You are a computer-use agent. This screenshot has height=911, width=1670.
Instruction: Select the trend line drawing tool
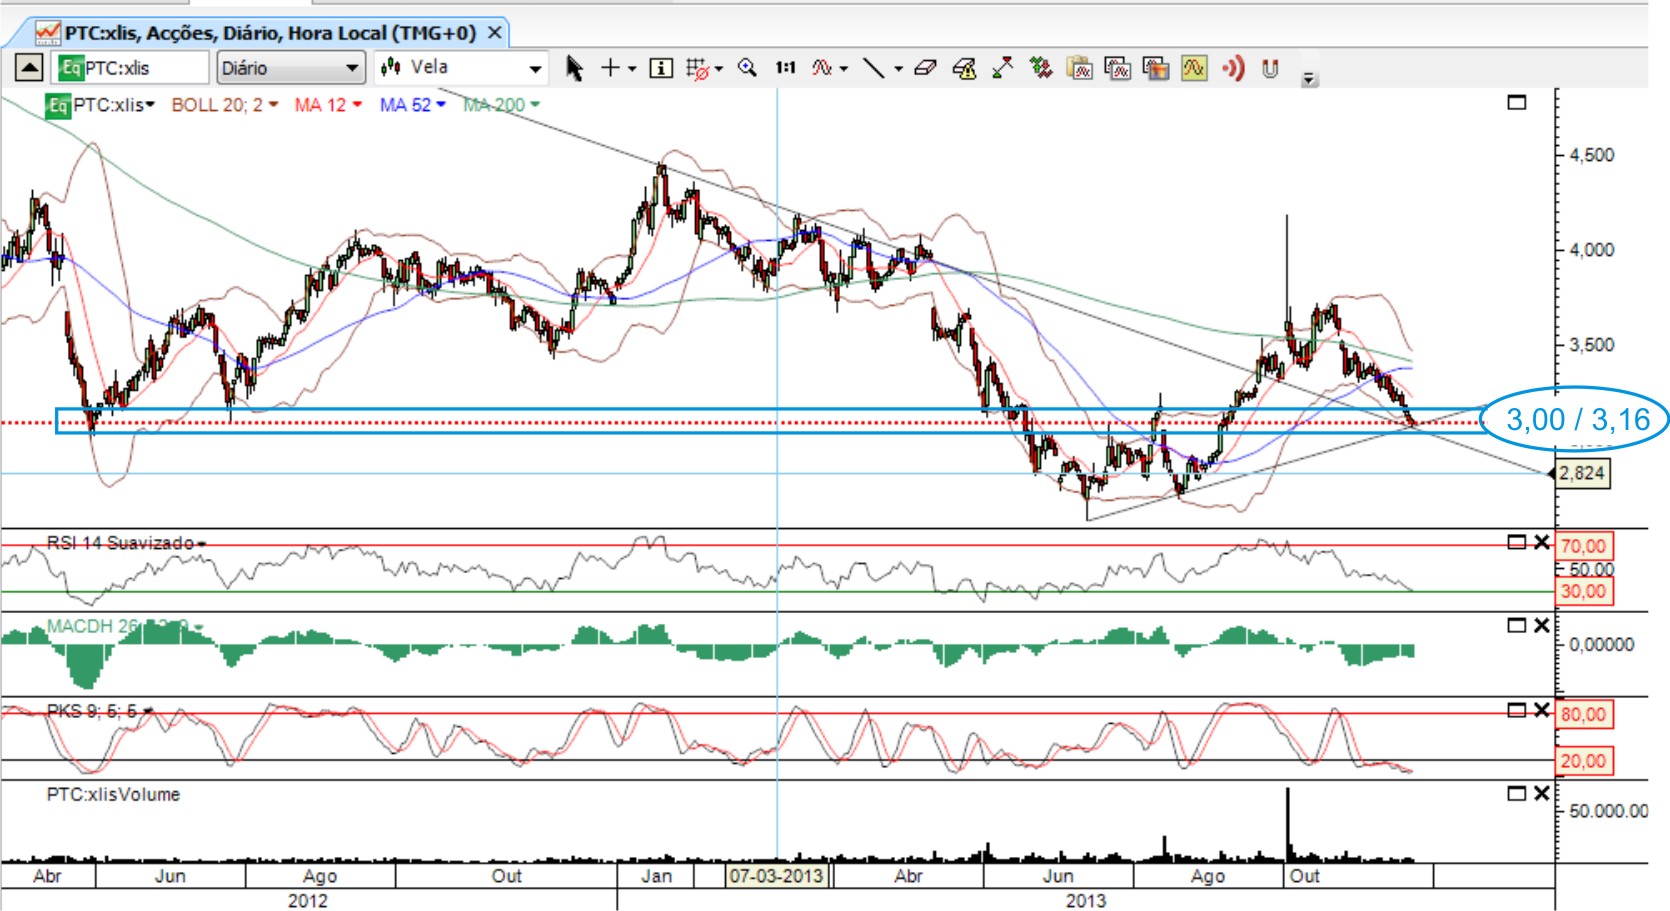873,68
